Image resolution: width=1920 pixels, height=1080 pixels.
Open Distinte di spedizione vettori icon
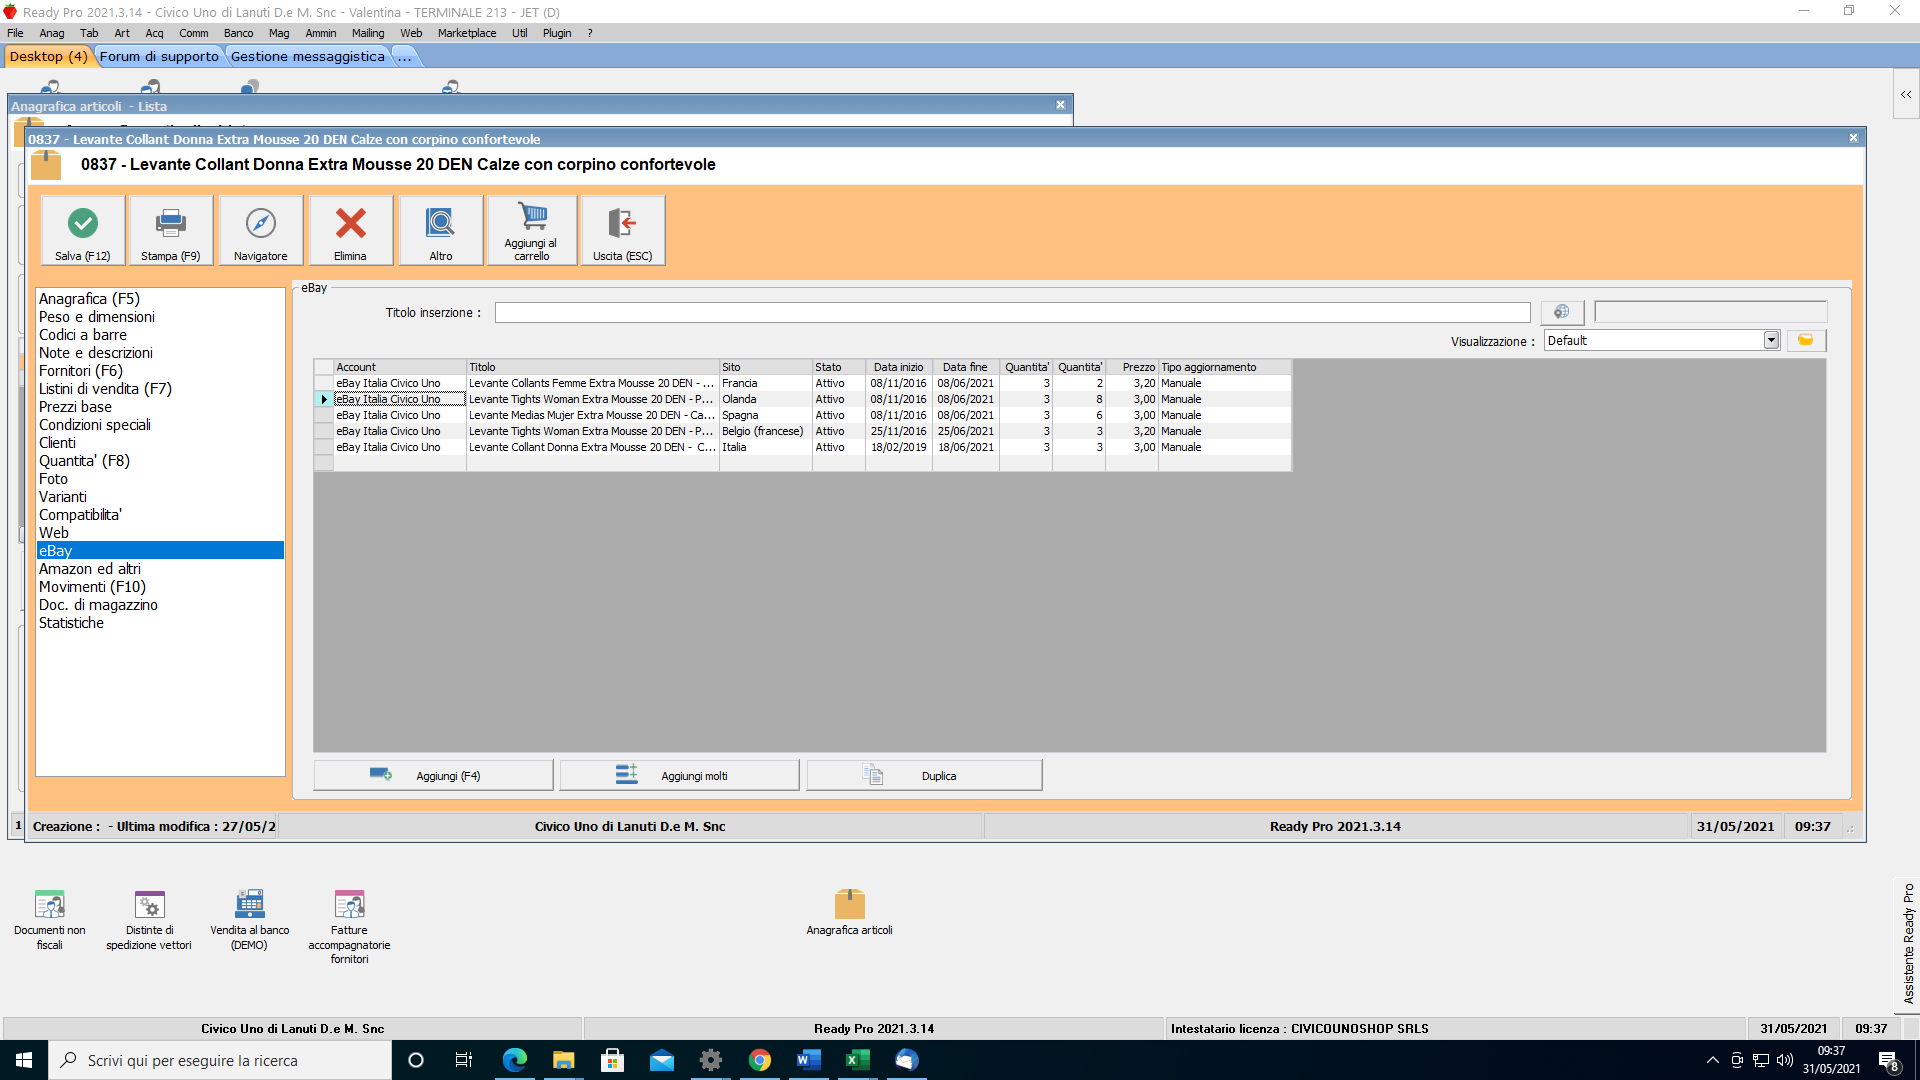pos(149,919)
